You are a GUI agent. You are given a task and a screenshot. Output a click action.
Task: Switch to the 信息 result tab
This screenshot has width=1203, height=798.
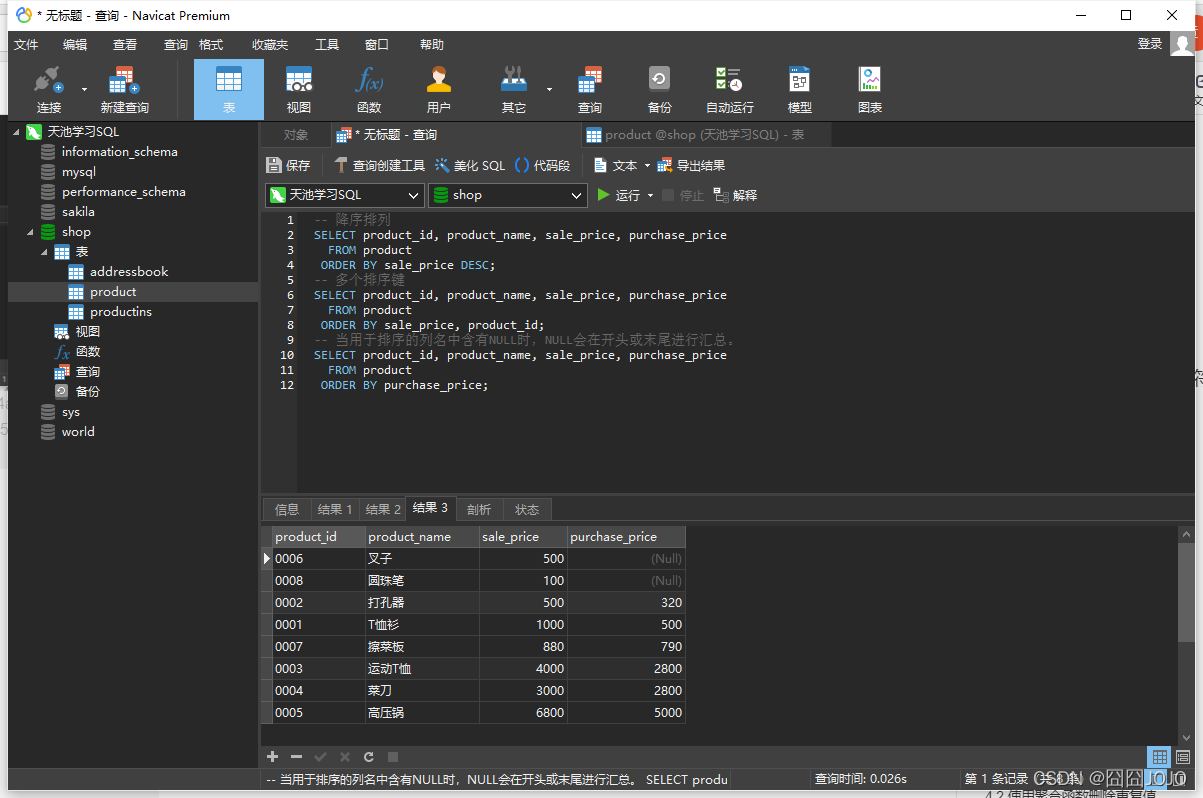click(x=287, y=509)
